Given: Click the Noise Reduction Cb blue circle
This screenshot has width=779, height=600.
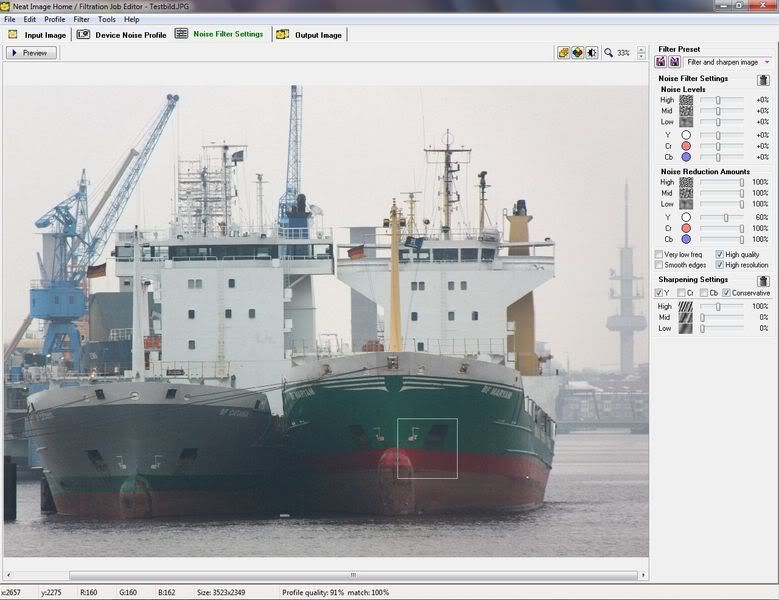Looking at the screenshot, I should (x=686, y=239).
